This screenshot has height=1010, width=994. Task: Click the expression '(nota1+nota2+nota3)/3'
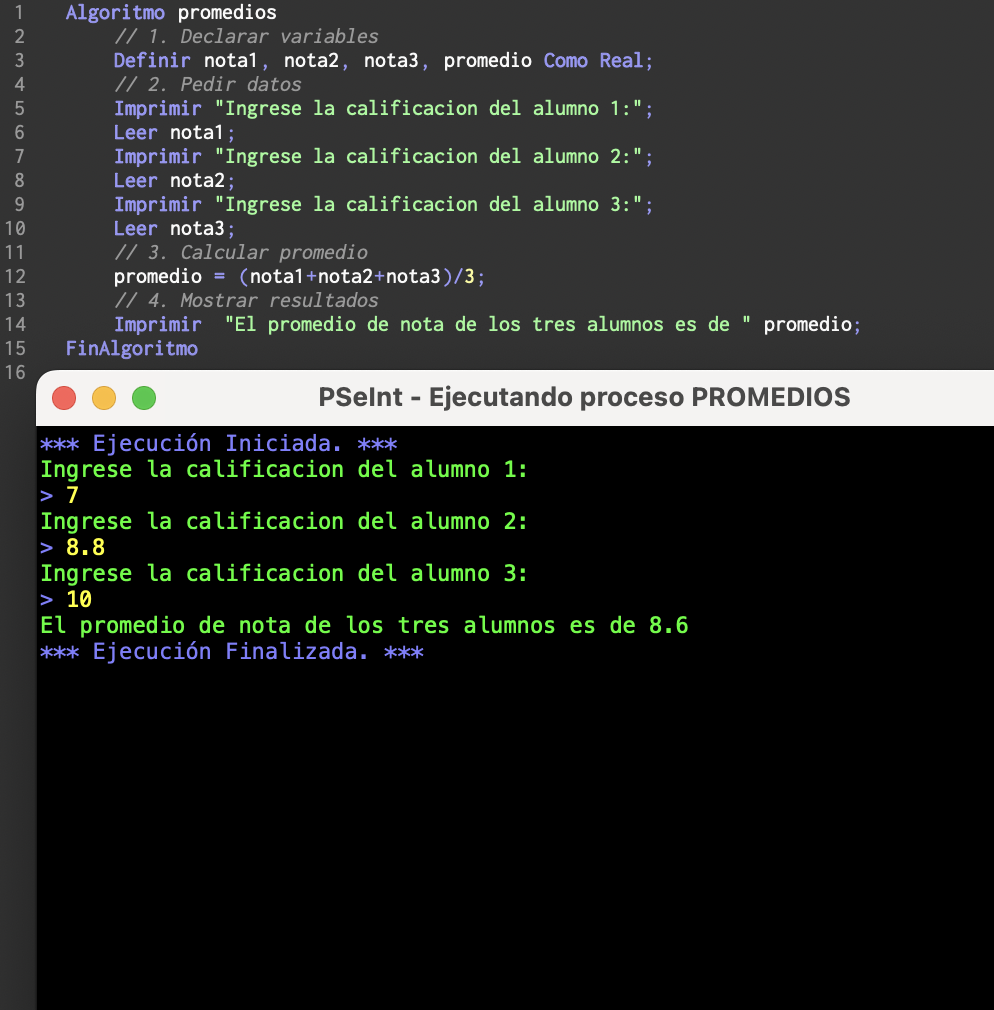(x=357, y=276)
